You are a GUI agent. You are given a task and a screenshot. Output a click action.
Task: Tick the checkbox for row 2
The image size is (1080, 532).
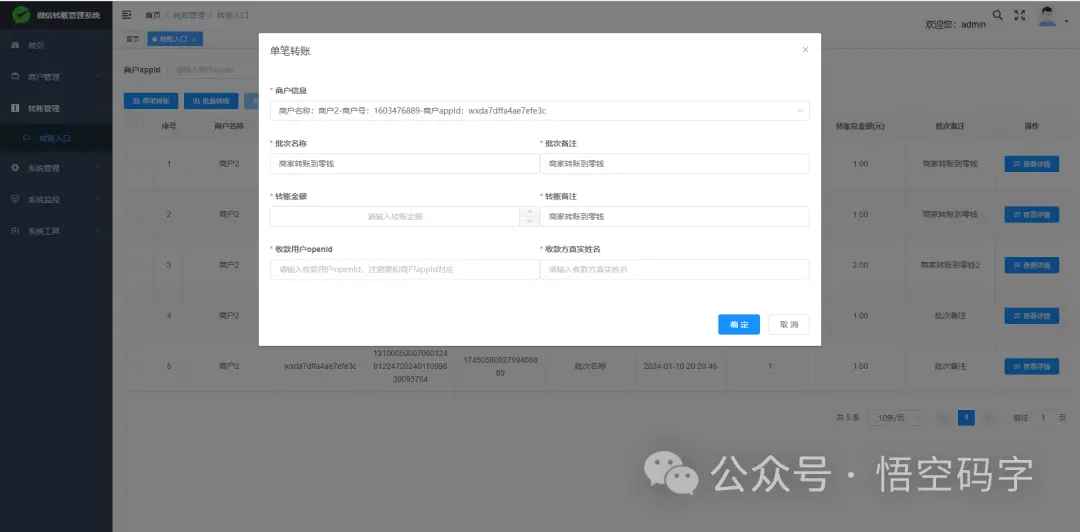(138, 214)
